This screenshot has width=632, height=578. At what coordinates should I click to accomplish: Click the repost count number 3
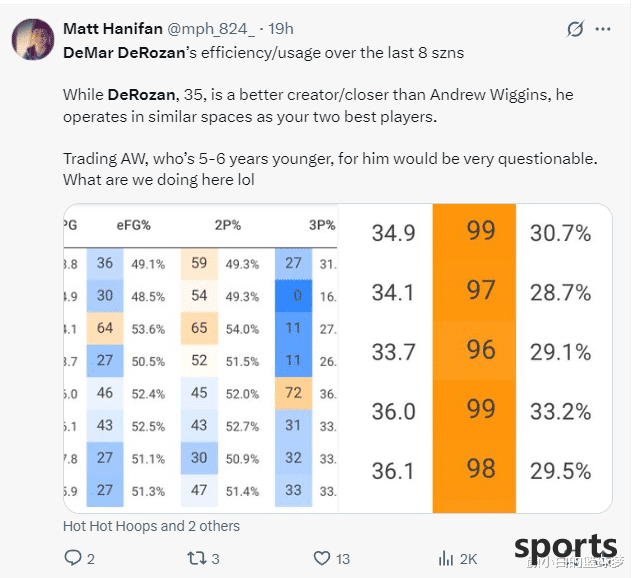216,559
